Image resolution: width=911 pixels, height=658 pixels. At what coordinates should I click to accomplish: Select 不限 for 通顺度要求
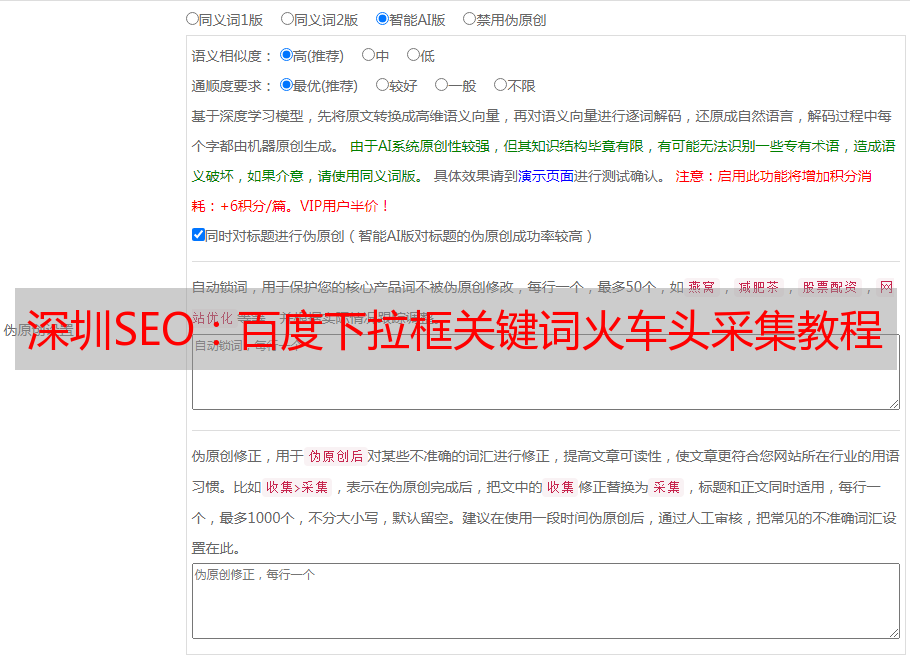tap(500, 85)
